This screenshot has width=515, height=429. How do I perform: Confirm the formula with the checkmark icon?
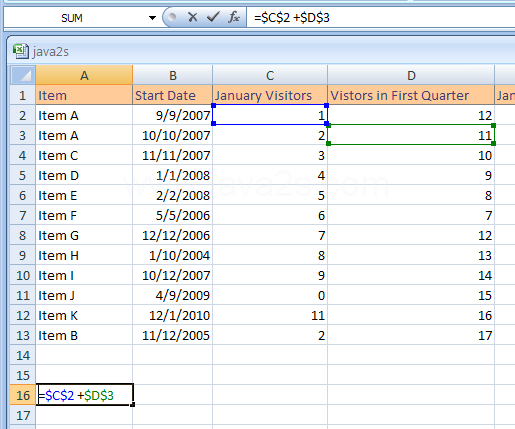point(213,17)
